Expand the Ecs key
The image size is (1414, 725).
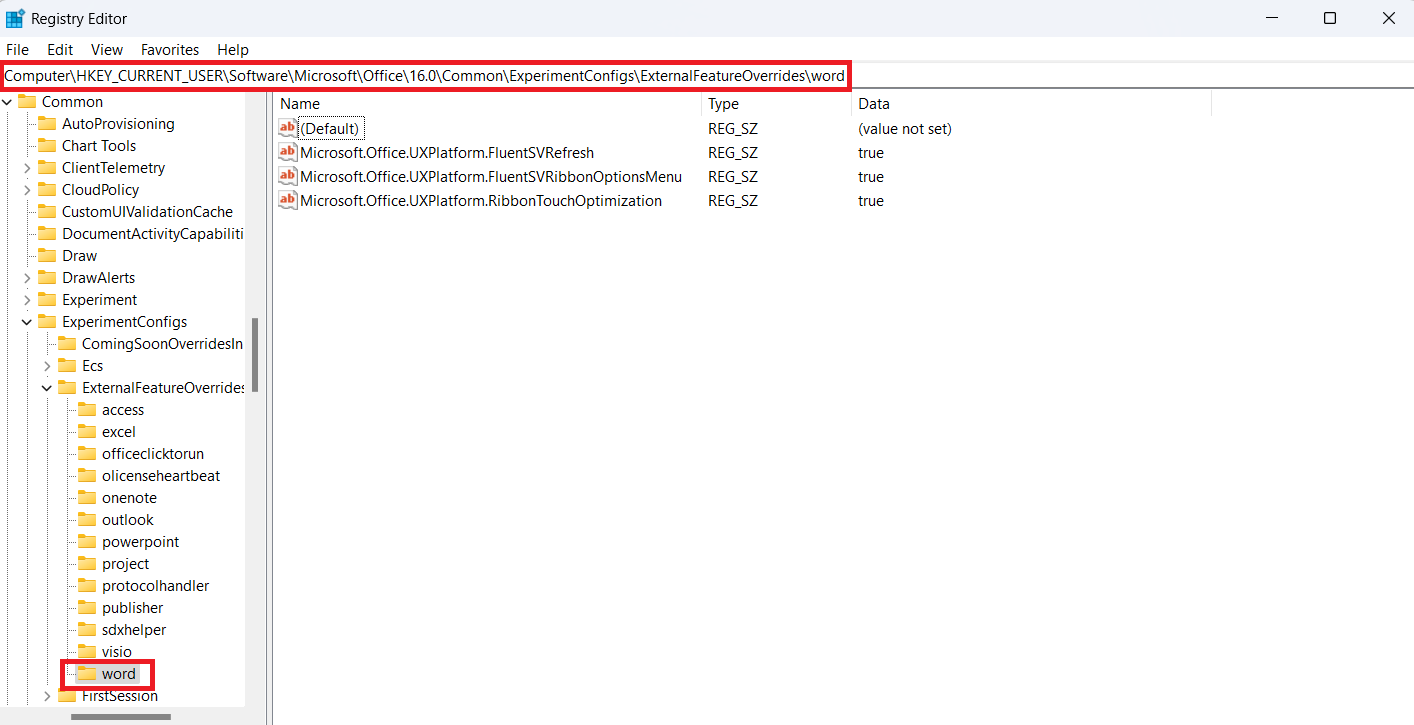pyautogui.click(x=47, y=366)
